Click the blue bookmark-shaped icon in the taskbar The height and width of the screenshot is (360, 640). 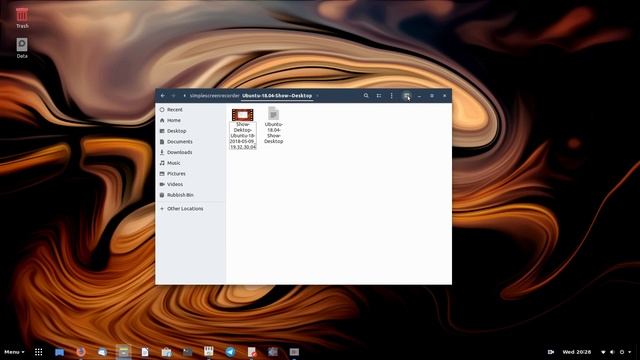pos(60,352)
